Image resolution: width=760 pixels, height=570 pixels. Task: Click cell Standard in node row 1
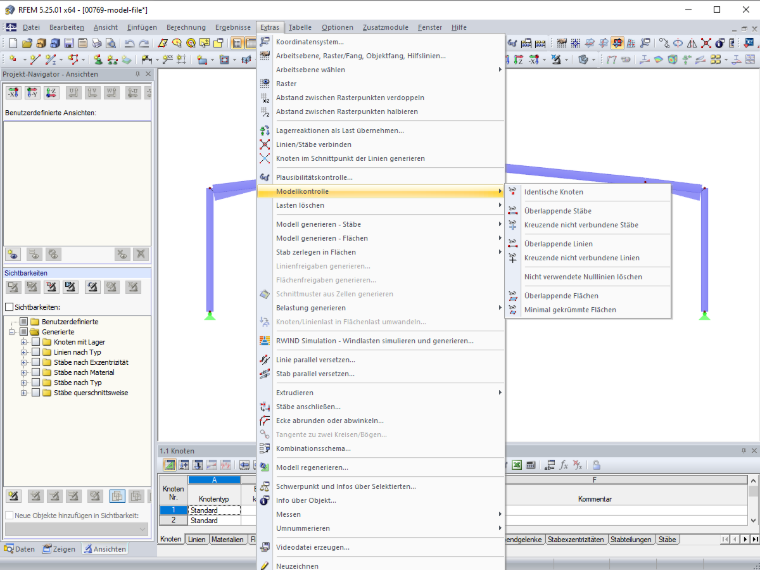(214, 510)
